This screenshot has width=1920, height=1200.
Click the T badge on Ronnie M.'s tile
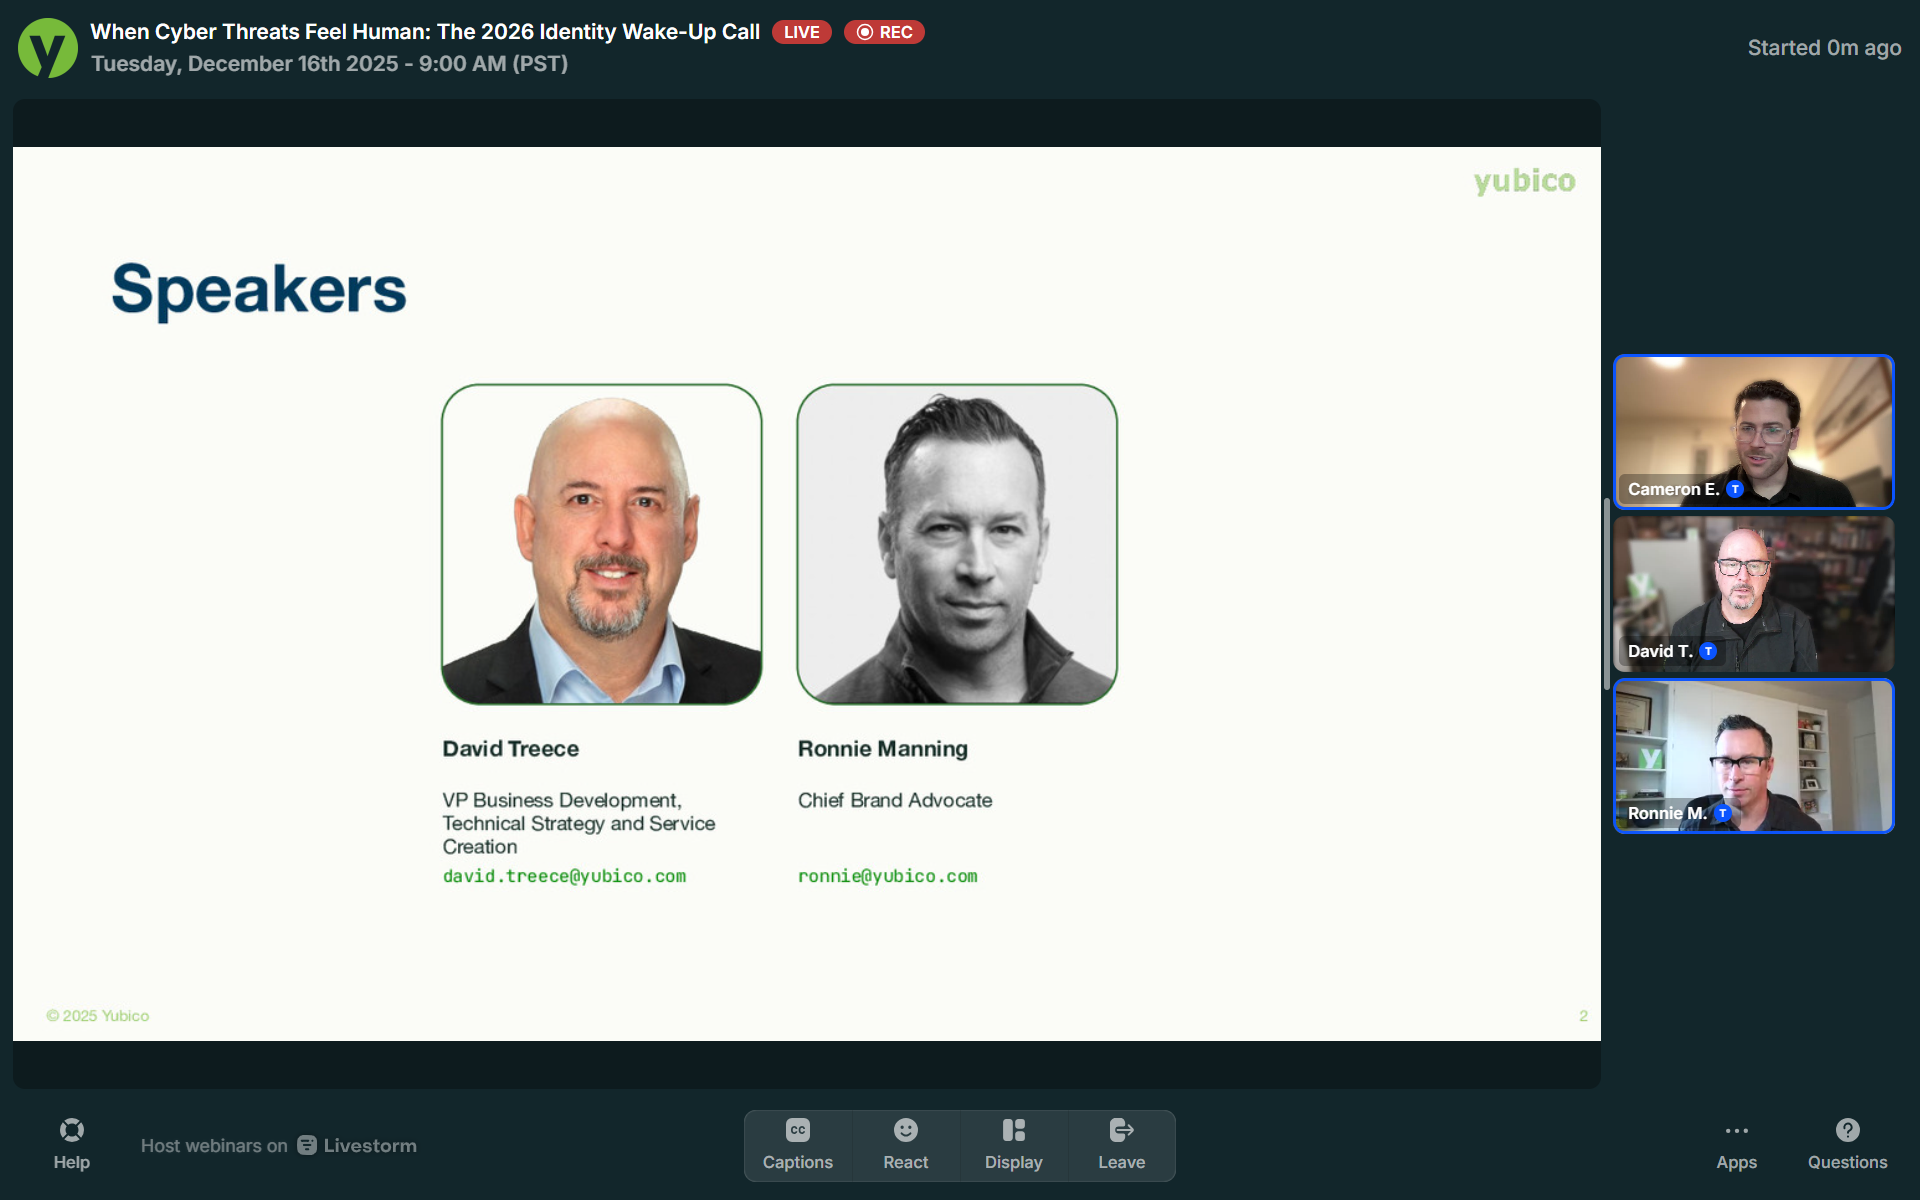pyautogui.click(x=1723, y=813)
